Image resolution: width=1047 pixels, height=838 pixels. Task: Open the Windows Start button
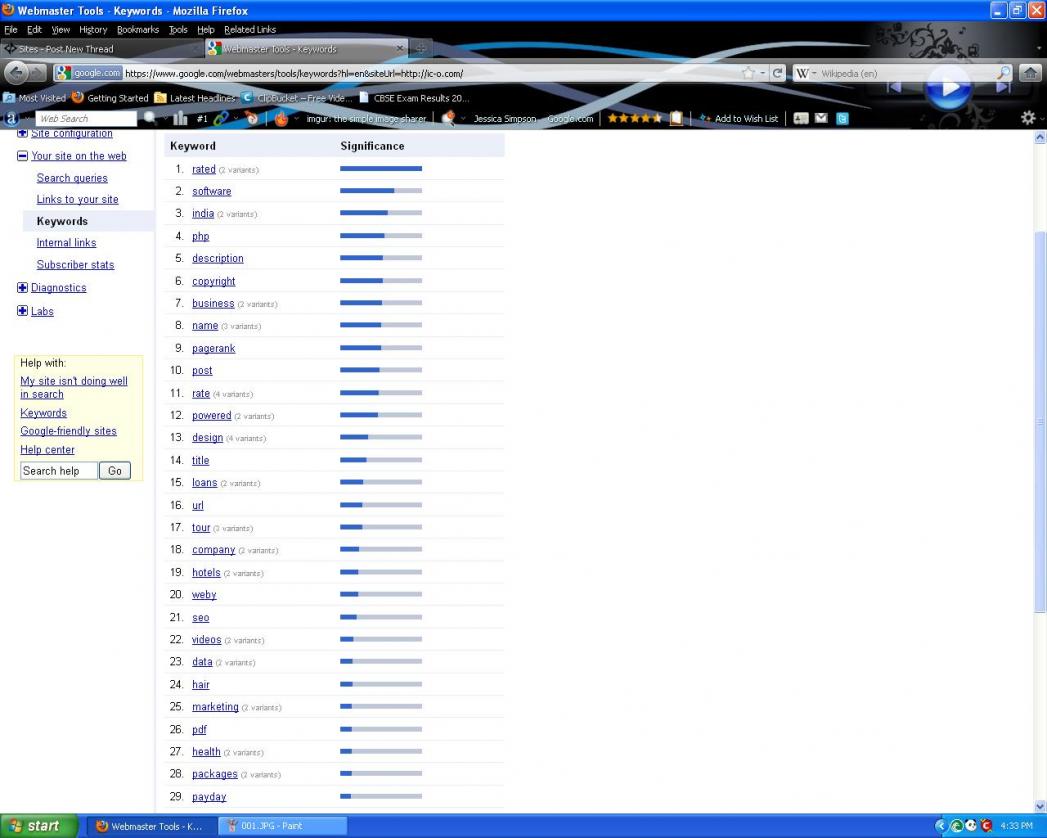click(39, 826)
